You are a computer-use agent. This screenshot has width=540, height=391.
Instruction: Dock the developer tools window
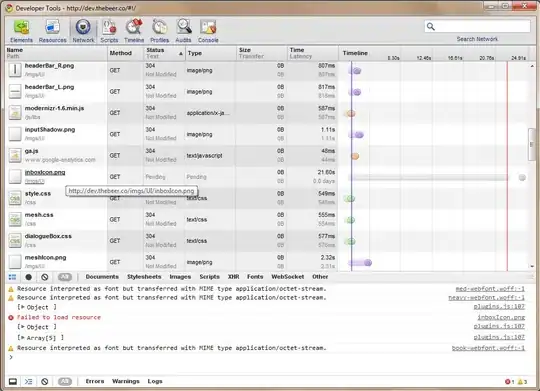(x=13, y=381)
